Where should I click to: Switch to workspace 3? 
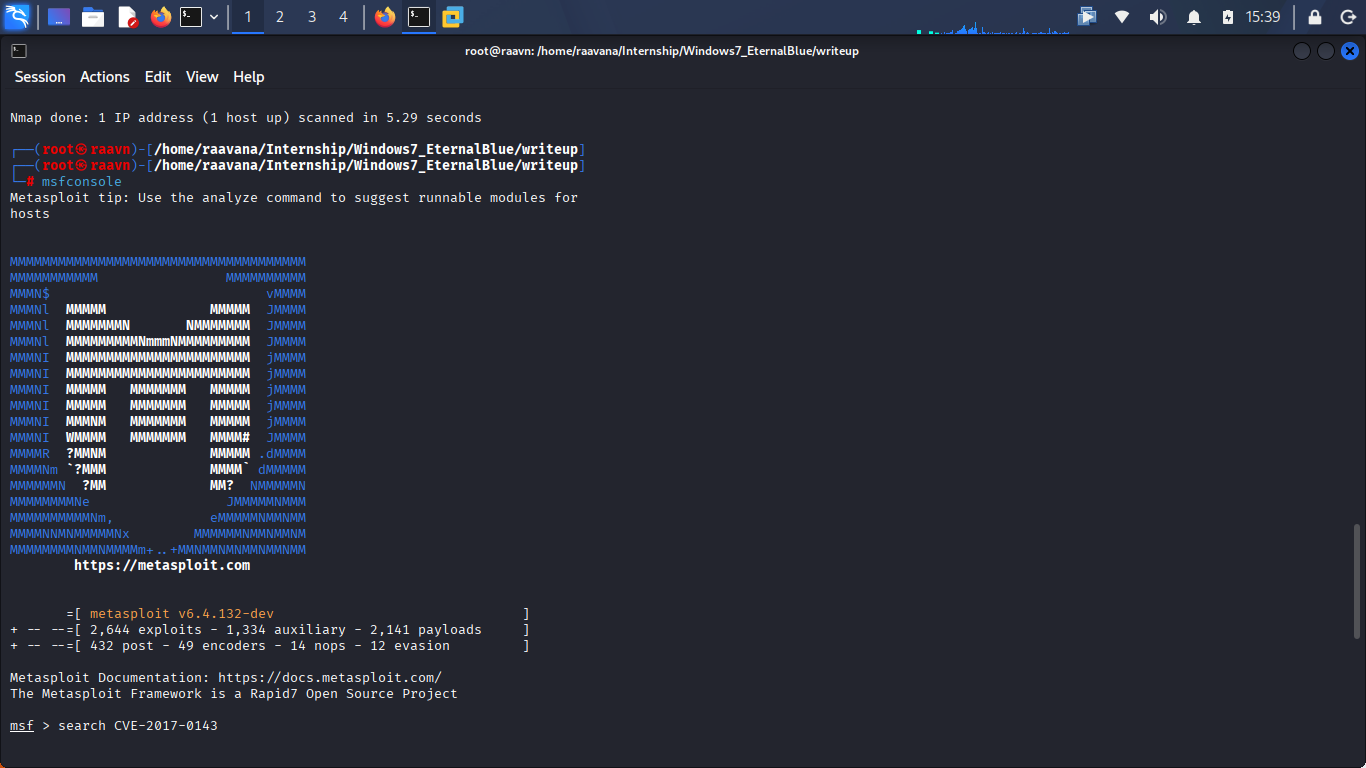pos(312,17)
